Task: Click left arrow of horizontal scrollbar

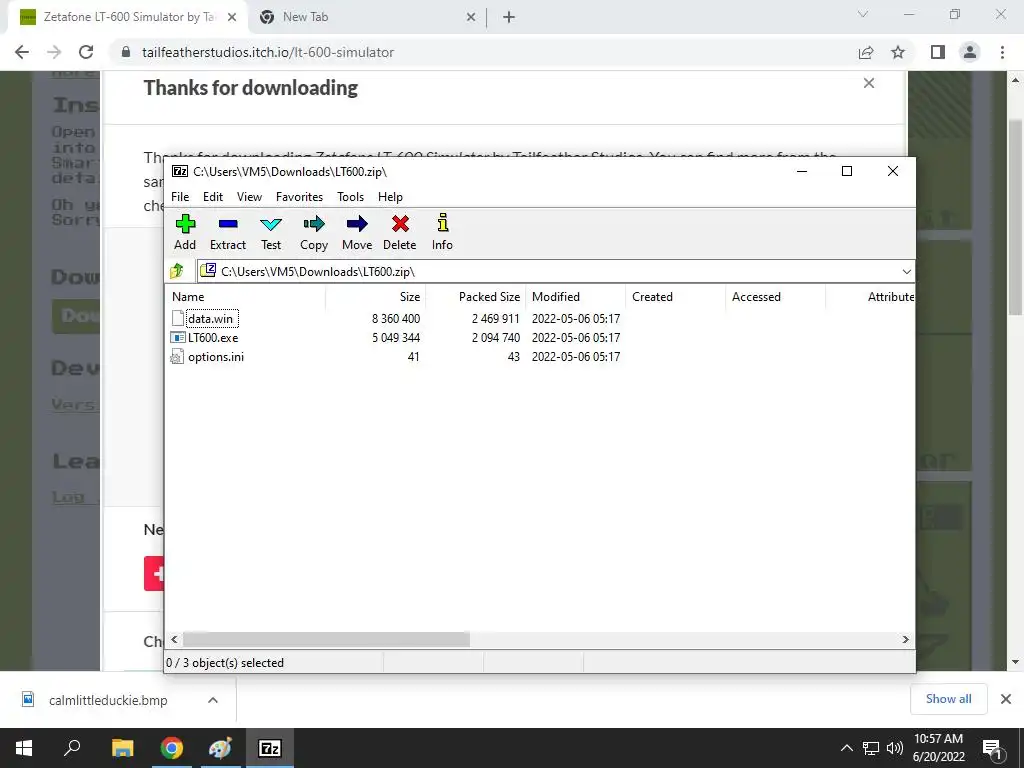Action: pyautogui.click(x=174, y=639)
